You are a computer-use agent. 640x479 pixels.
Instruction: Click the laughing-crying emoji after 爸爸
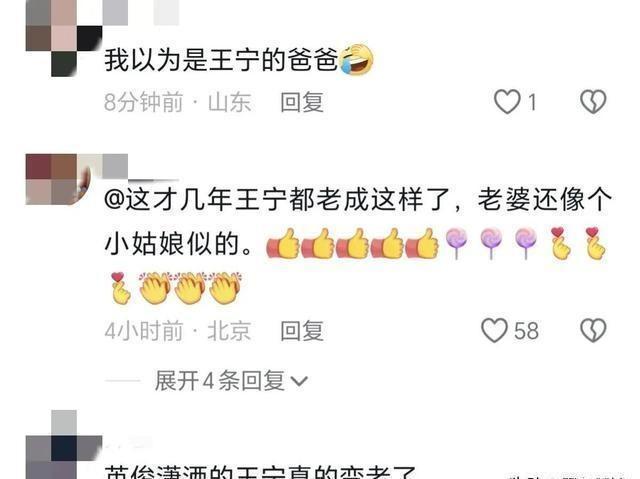point(357,59)
